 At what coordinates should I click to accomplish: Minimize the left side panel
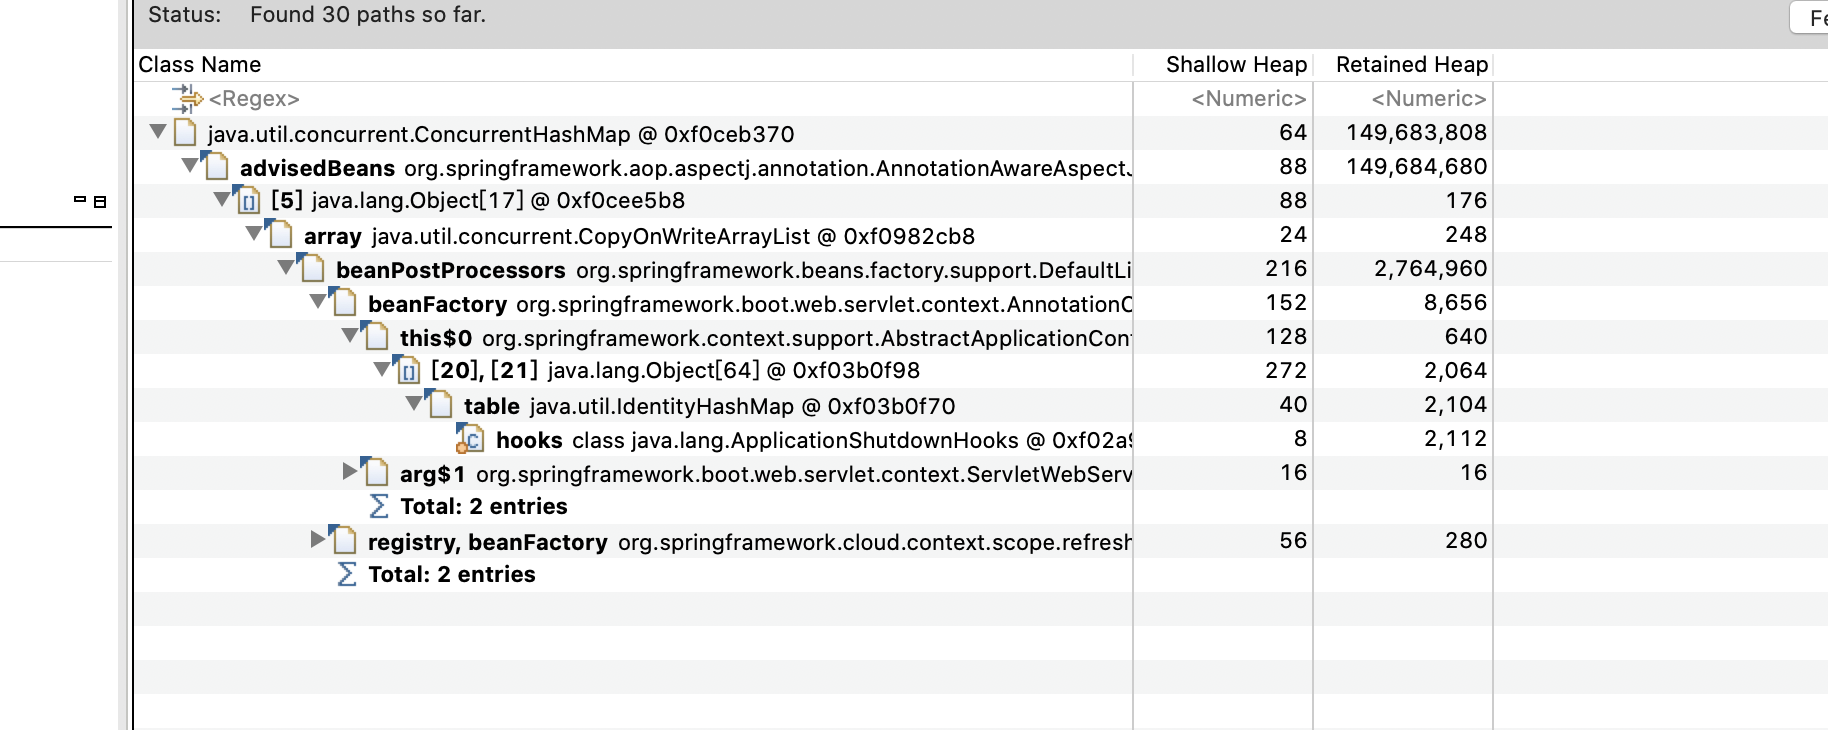pyautogui.click(x=80, y=200)
